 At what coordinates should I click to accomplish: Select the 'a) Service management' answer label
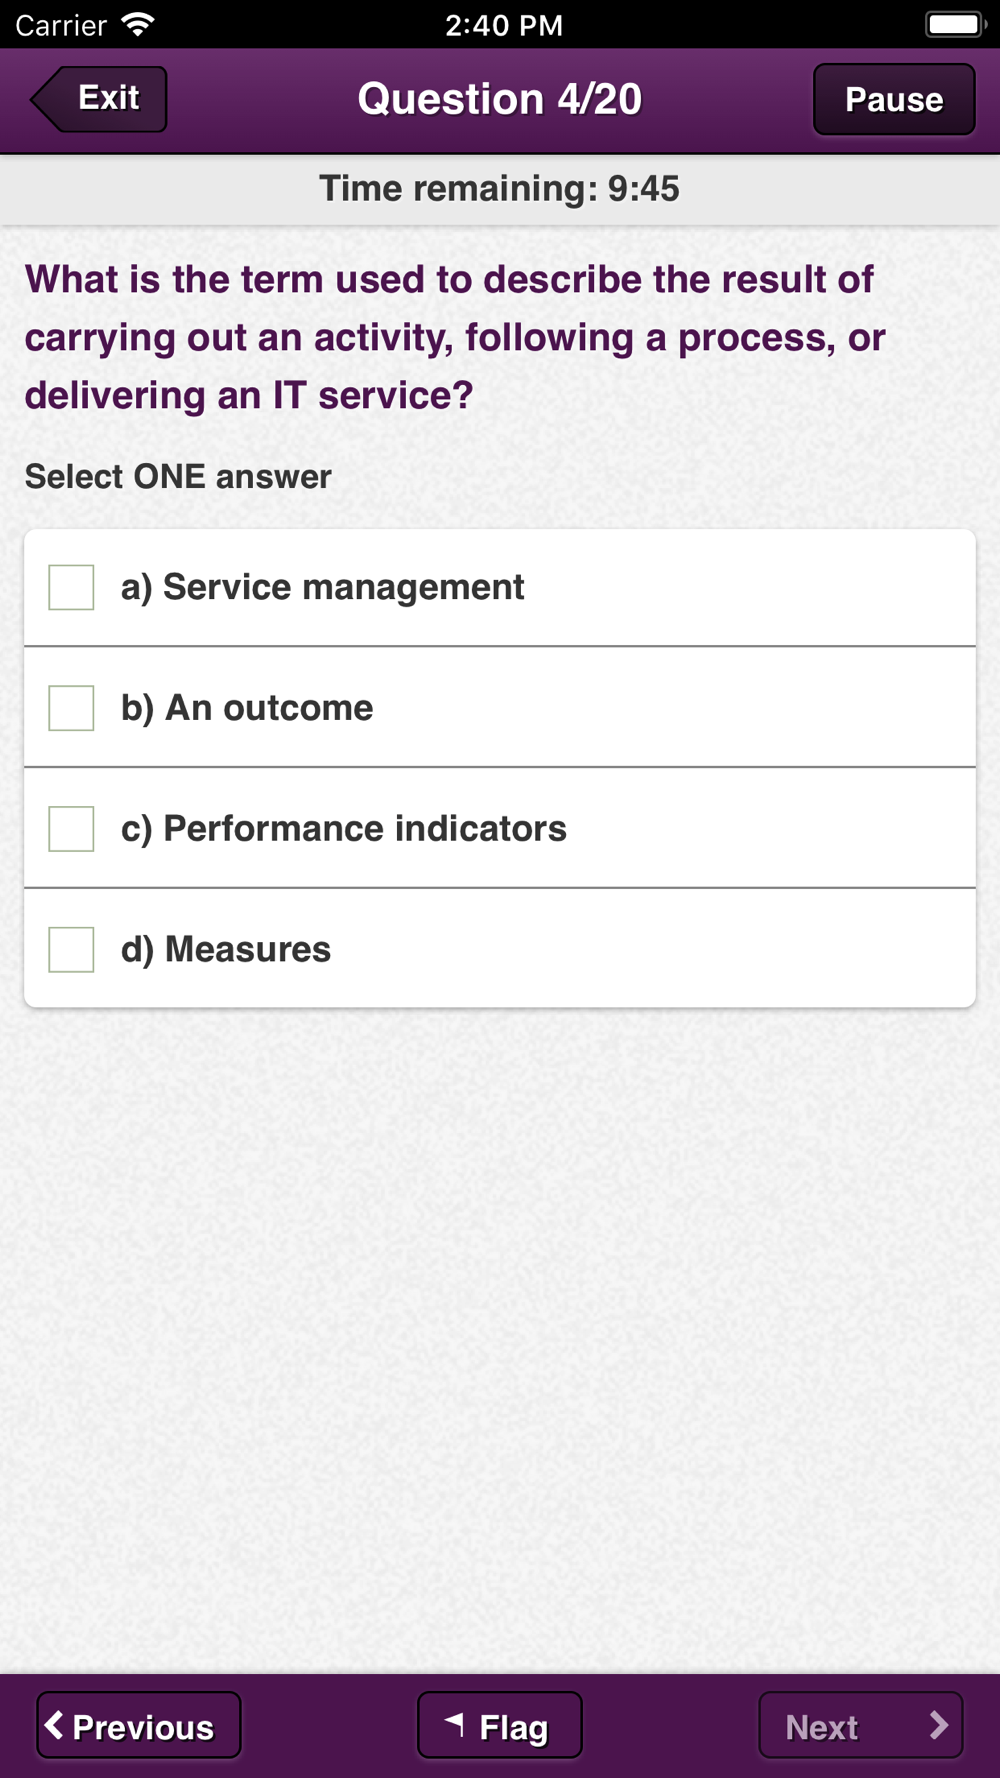(x=322, y=587)
